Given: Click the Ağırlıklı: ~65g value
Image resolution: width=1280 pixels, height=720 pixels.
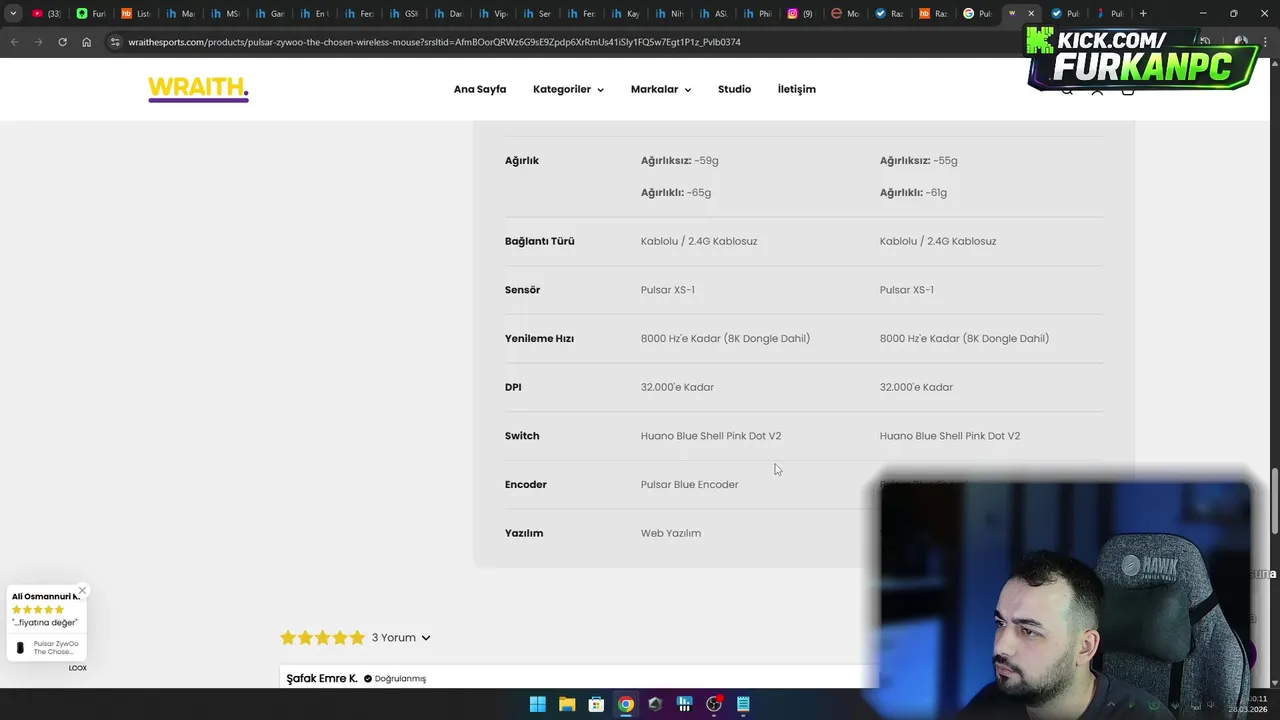Looking at the screenshot, I should pos(676,192).
